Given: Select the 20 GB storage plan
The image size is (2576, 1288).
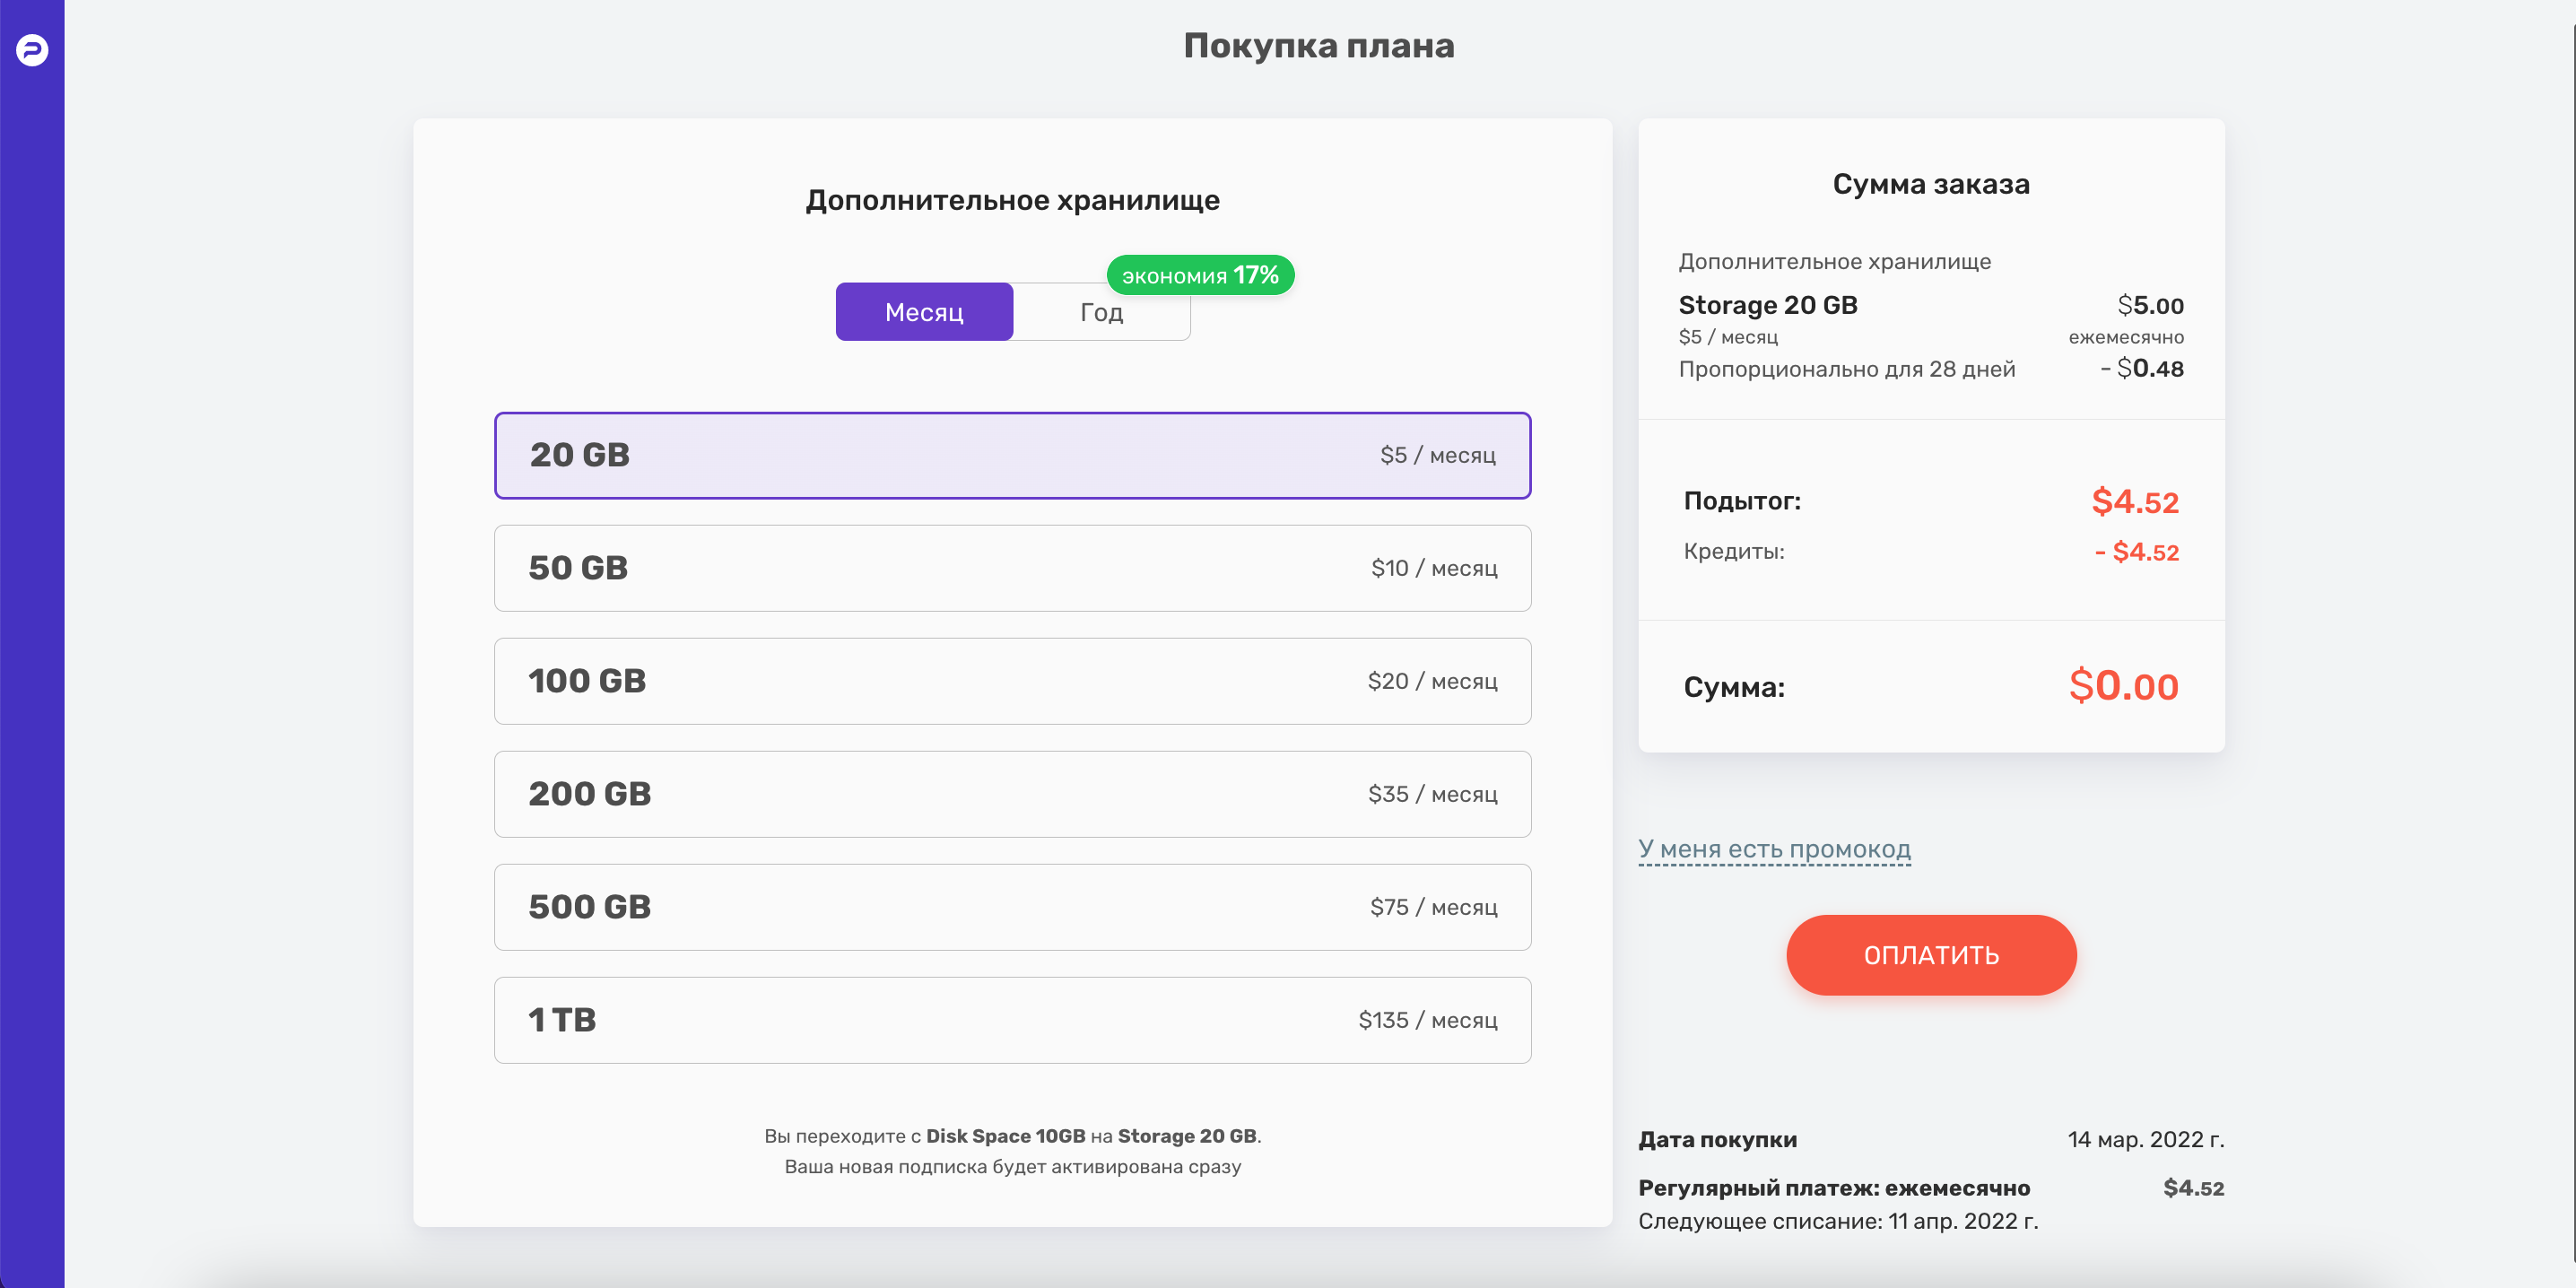Looking at the screenshot, I should (1012, 455).
